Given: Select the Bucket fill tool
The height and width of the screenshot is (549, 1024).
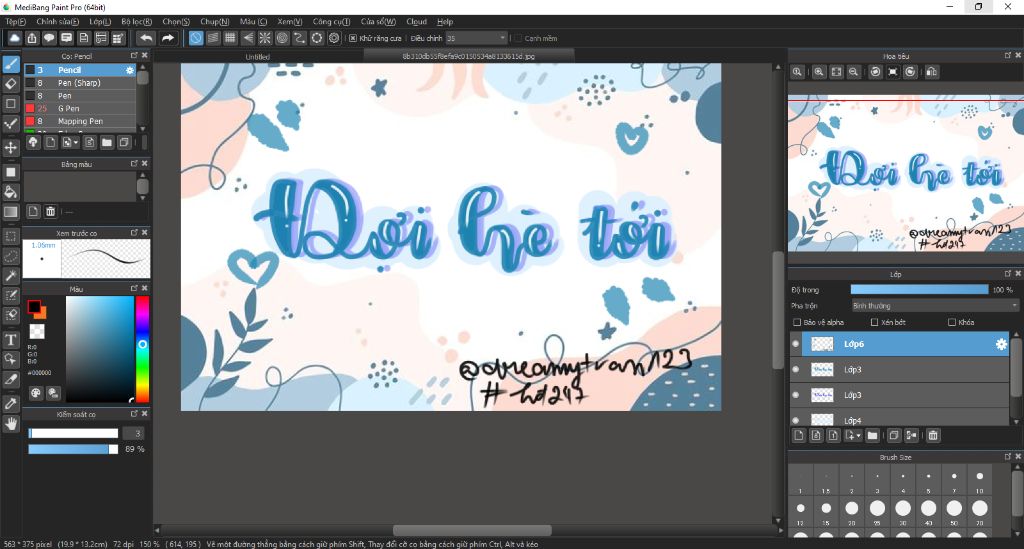Looking at the screenshot, I should click(10, 192).
